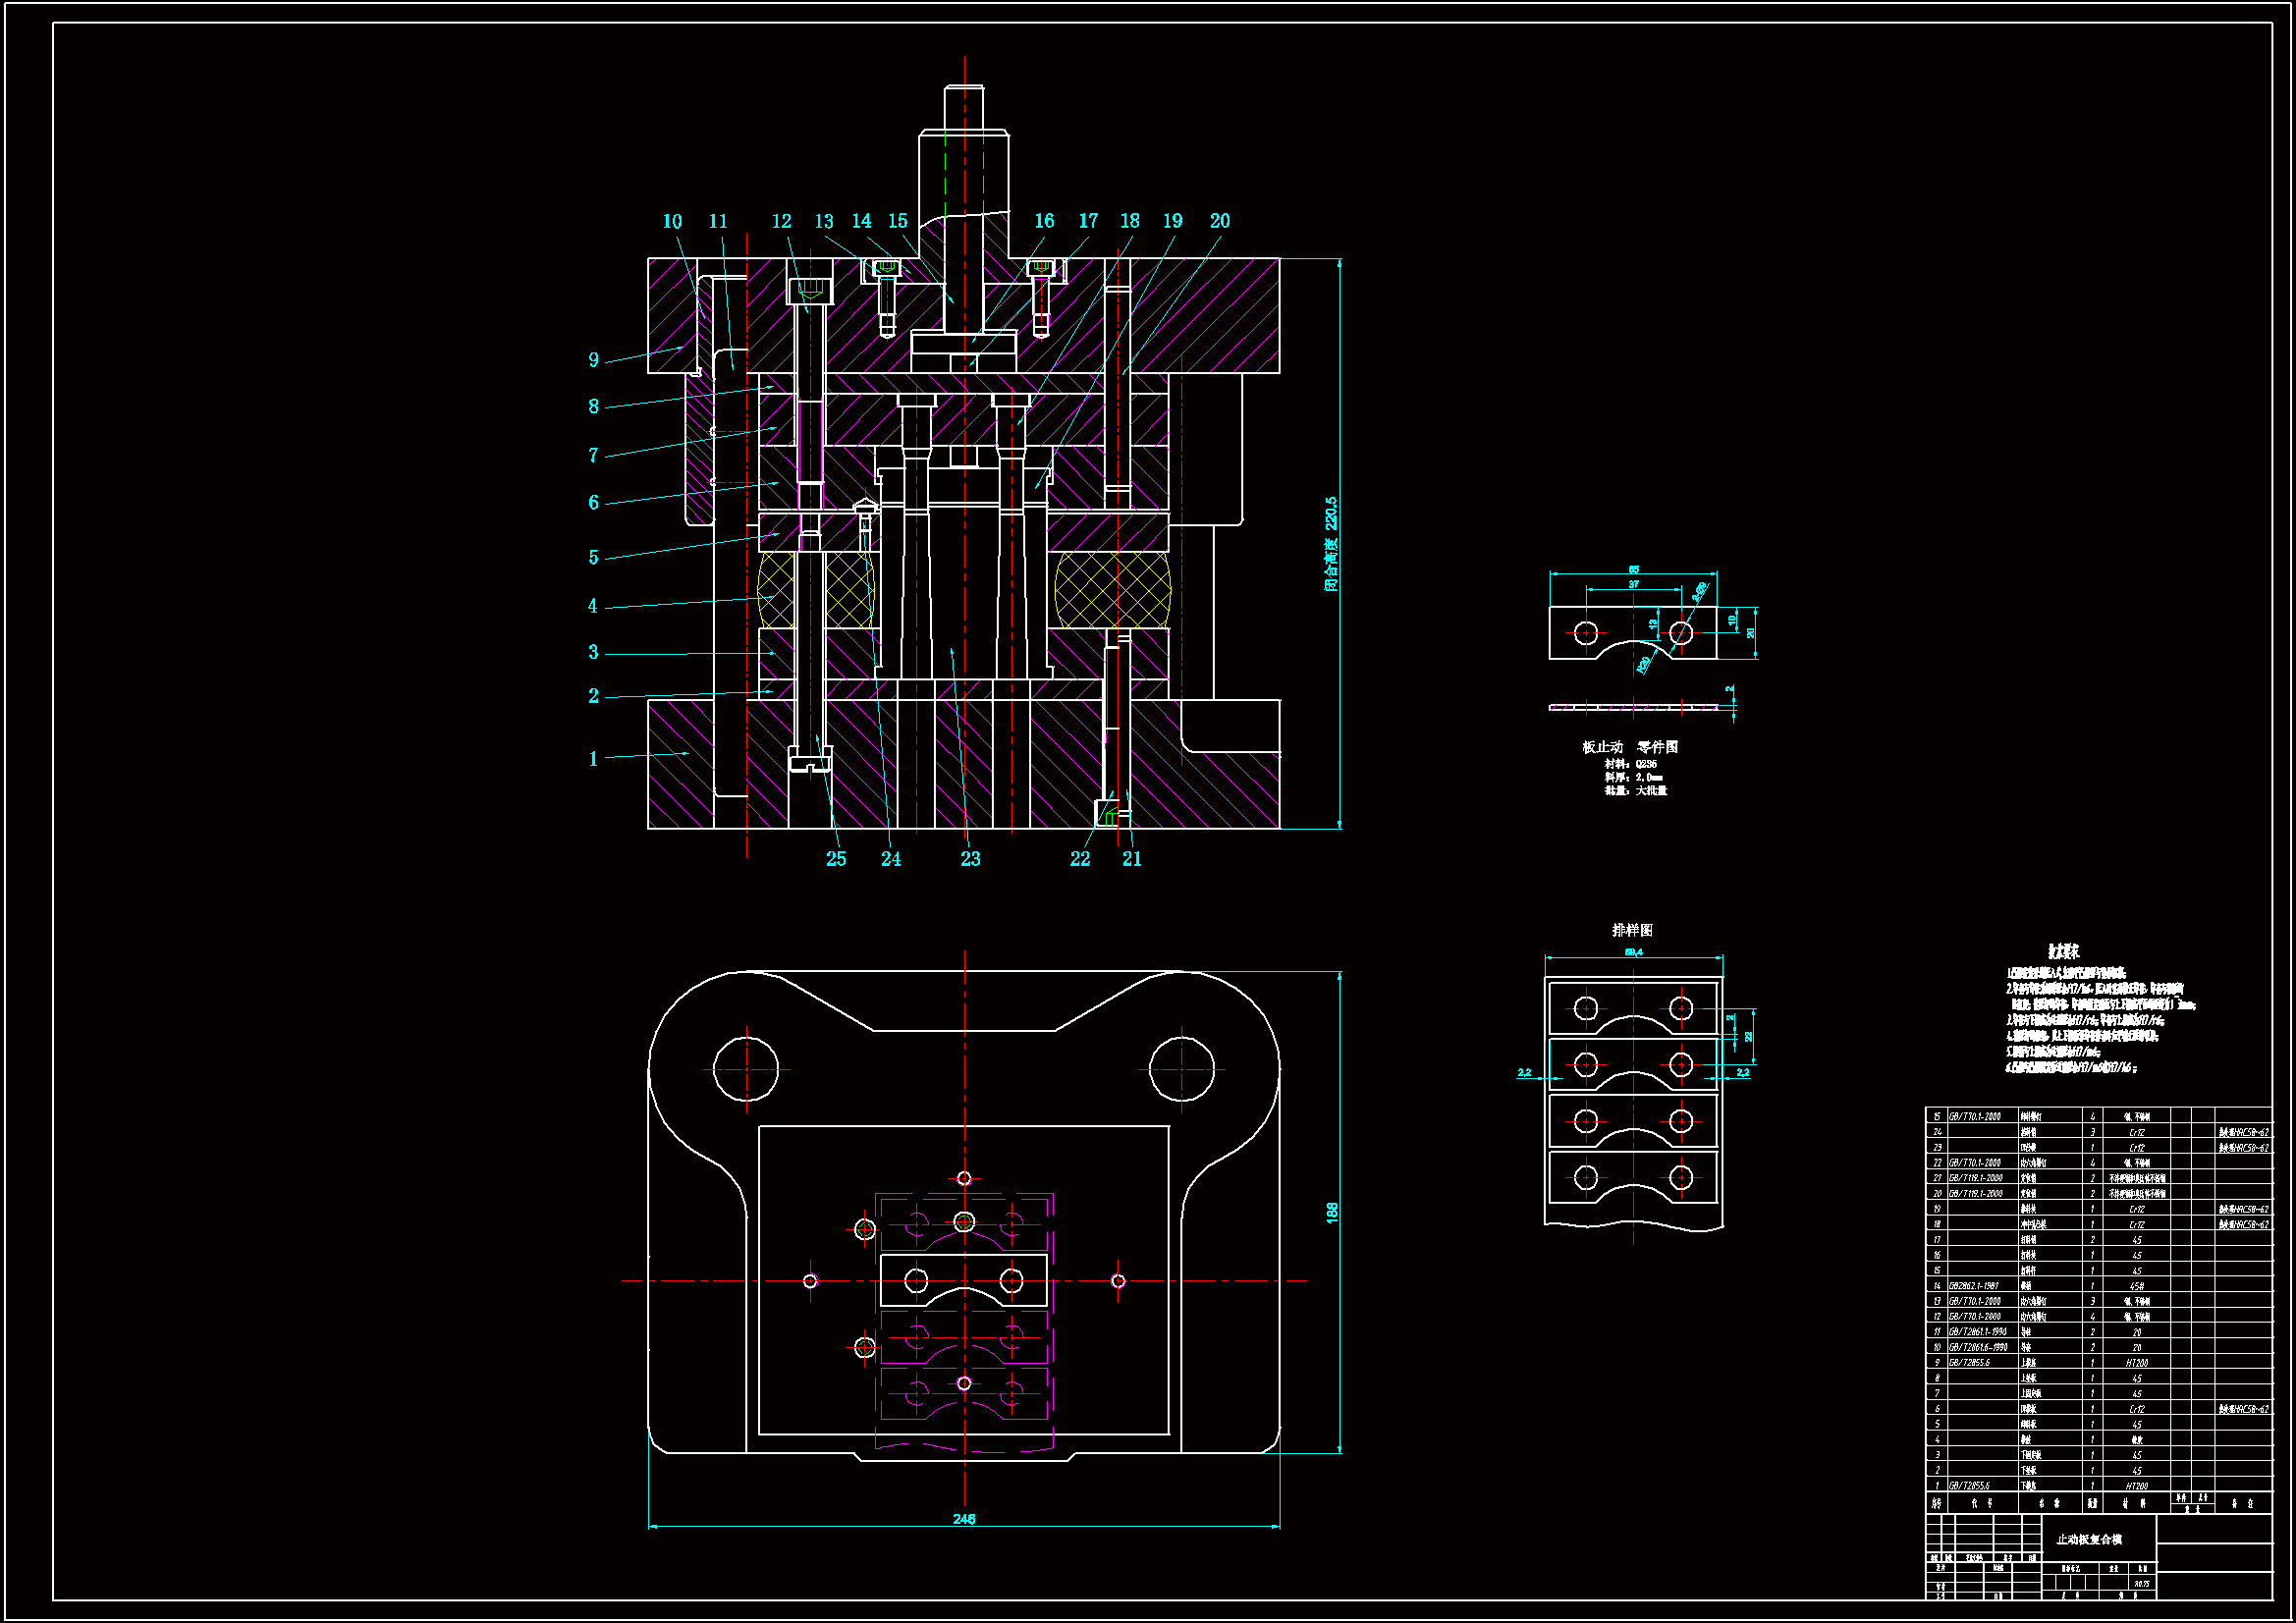This screenshot has height=1623, width=2296.
Task: Select the HT200 material cell in row 9
Action: point(2136,1363)
